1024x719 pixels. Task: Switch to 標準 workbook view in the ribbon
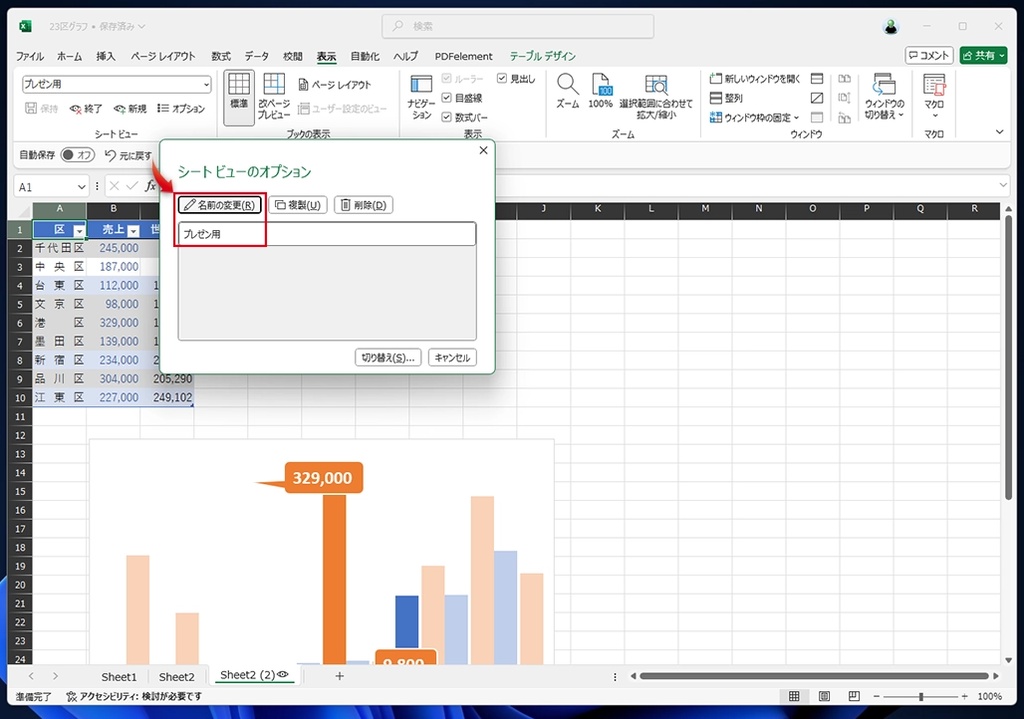[238, 97]
